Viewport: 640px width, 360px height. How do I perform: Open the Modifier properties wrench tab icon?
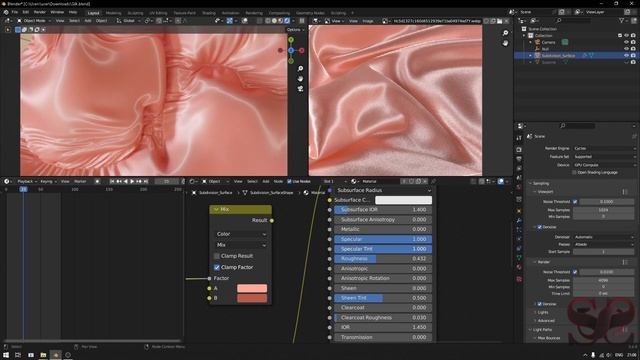tap(519, 220)
